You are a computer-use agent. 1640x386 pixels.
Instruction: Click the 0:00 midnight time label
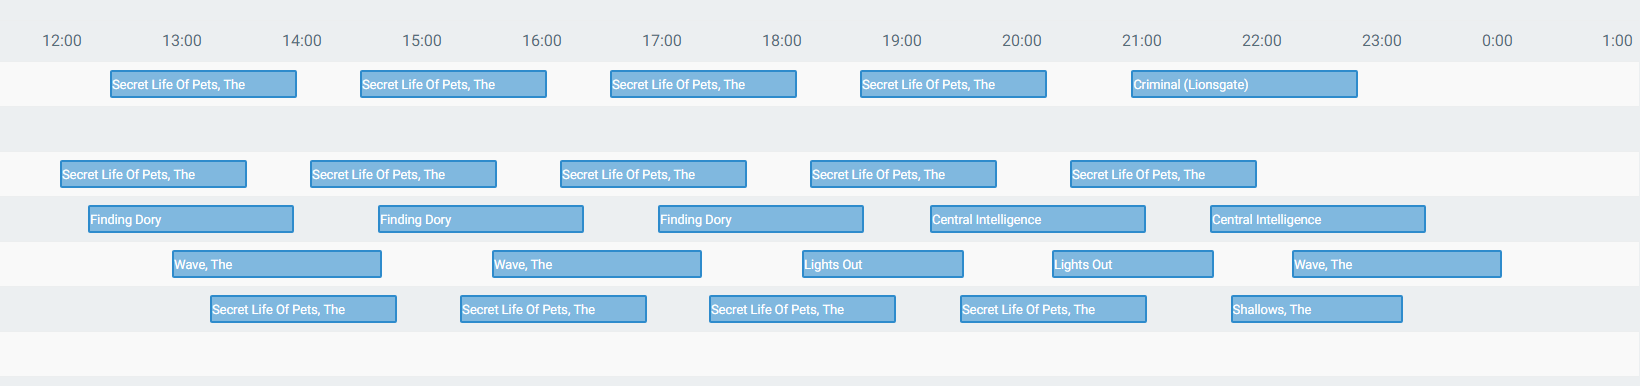click(1497, 41)
